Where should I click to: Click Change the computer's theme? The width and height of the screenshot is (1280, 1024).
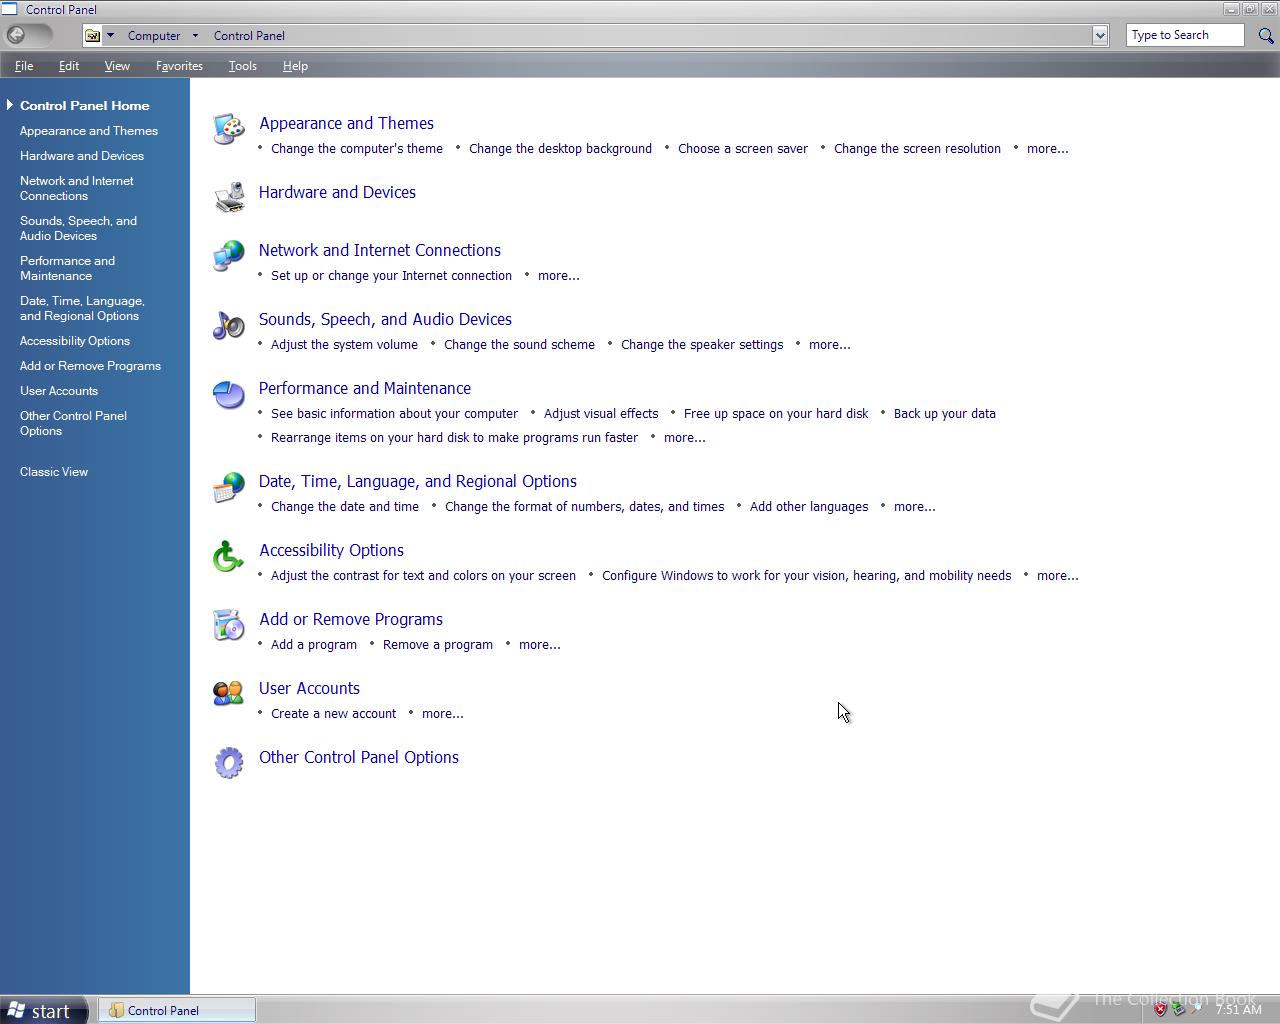(x=357, y=148)
